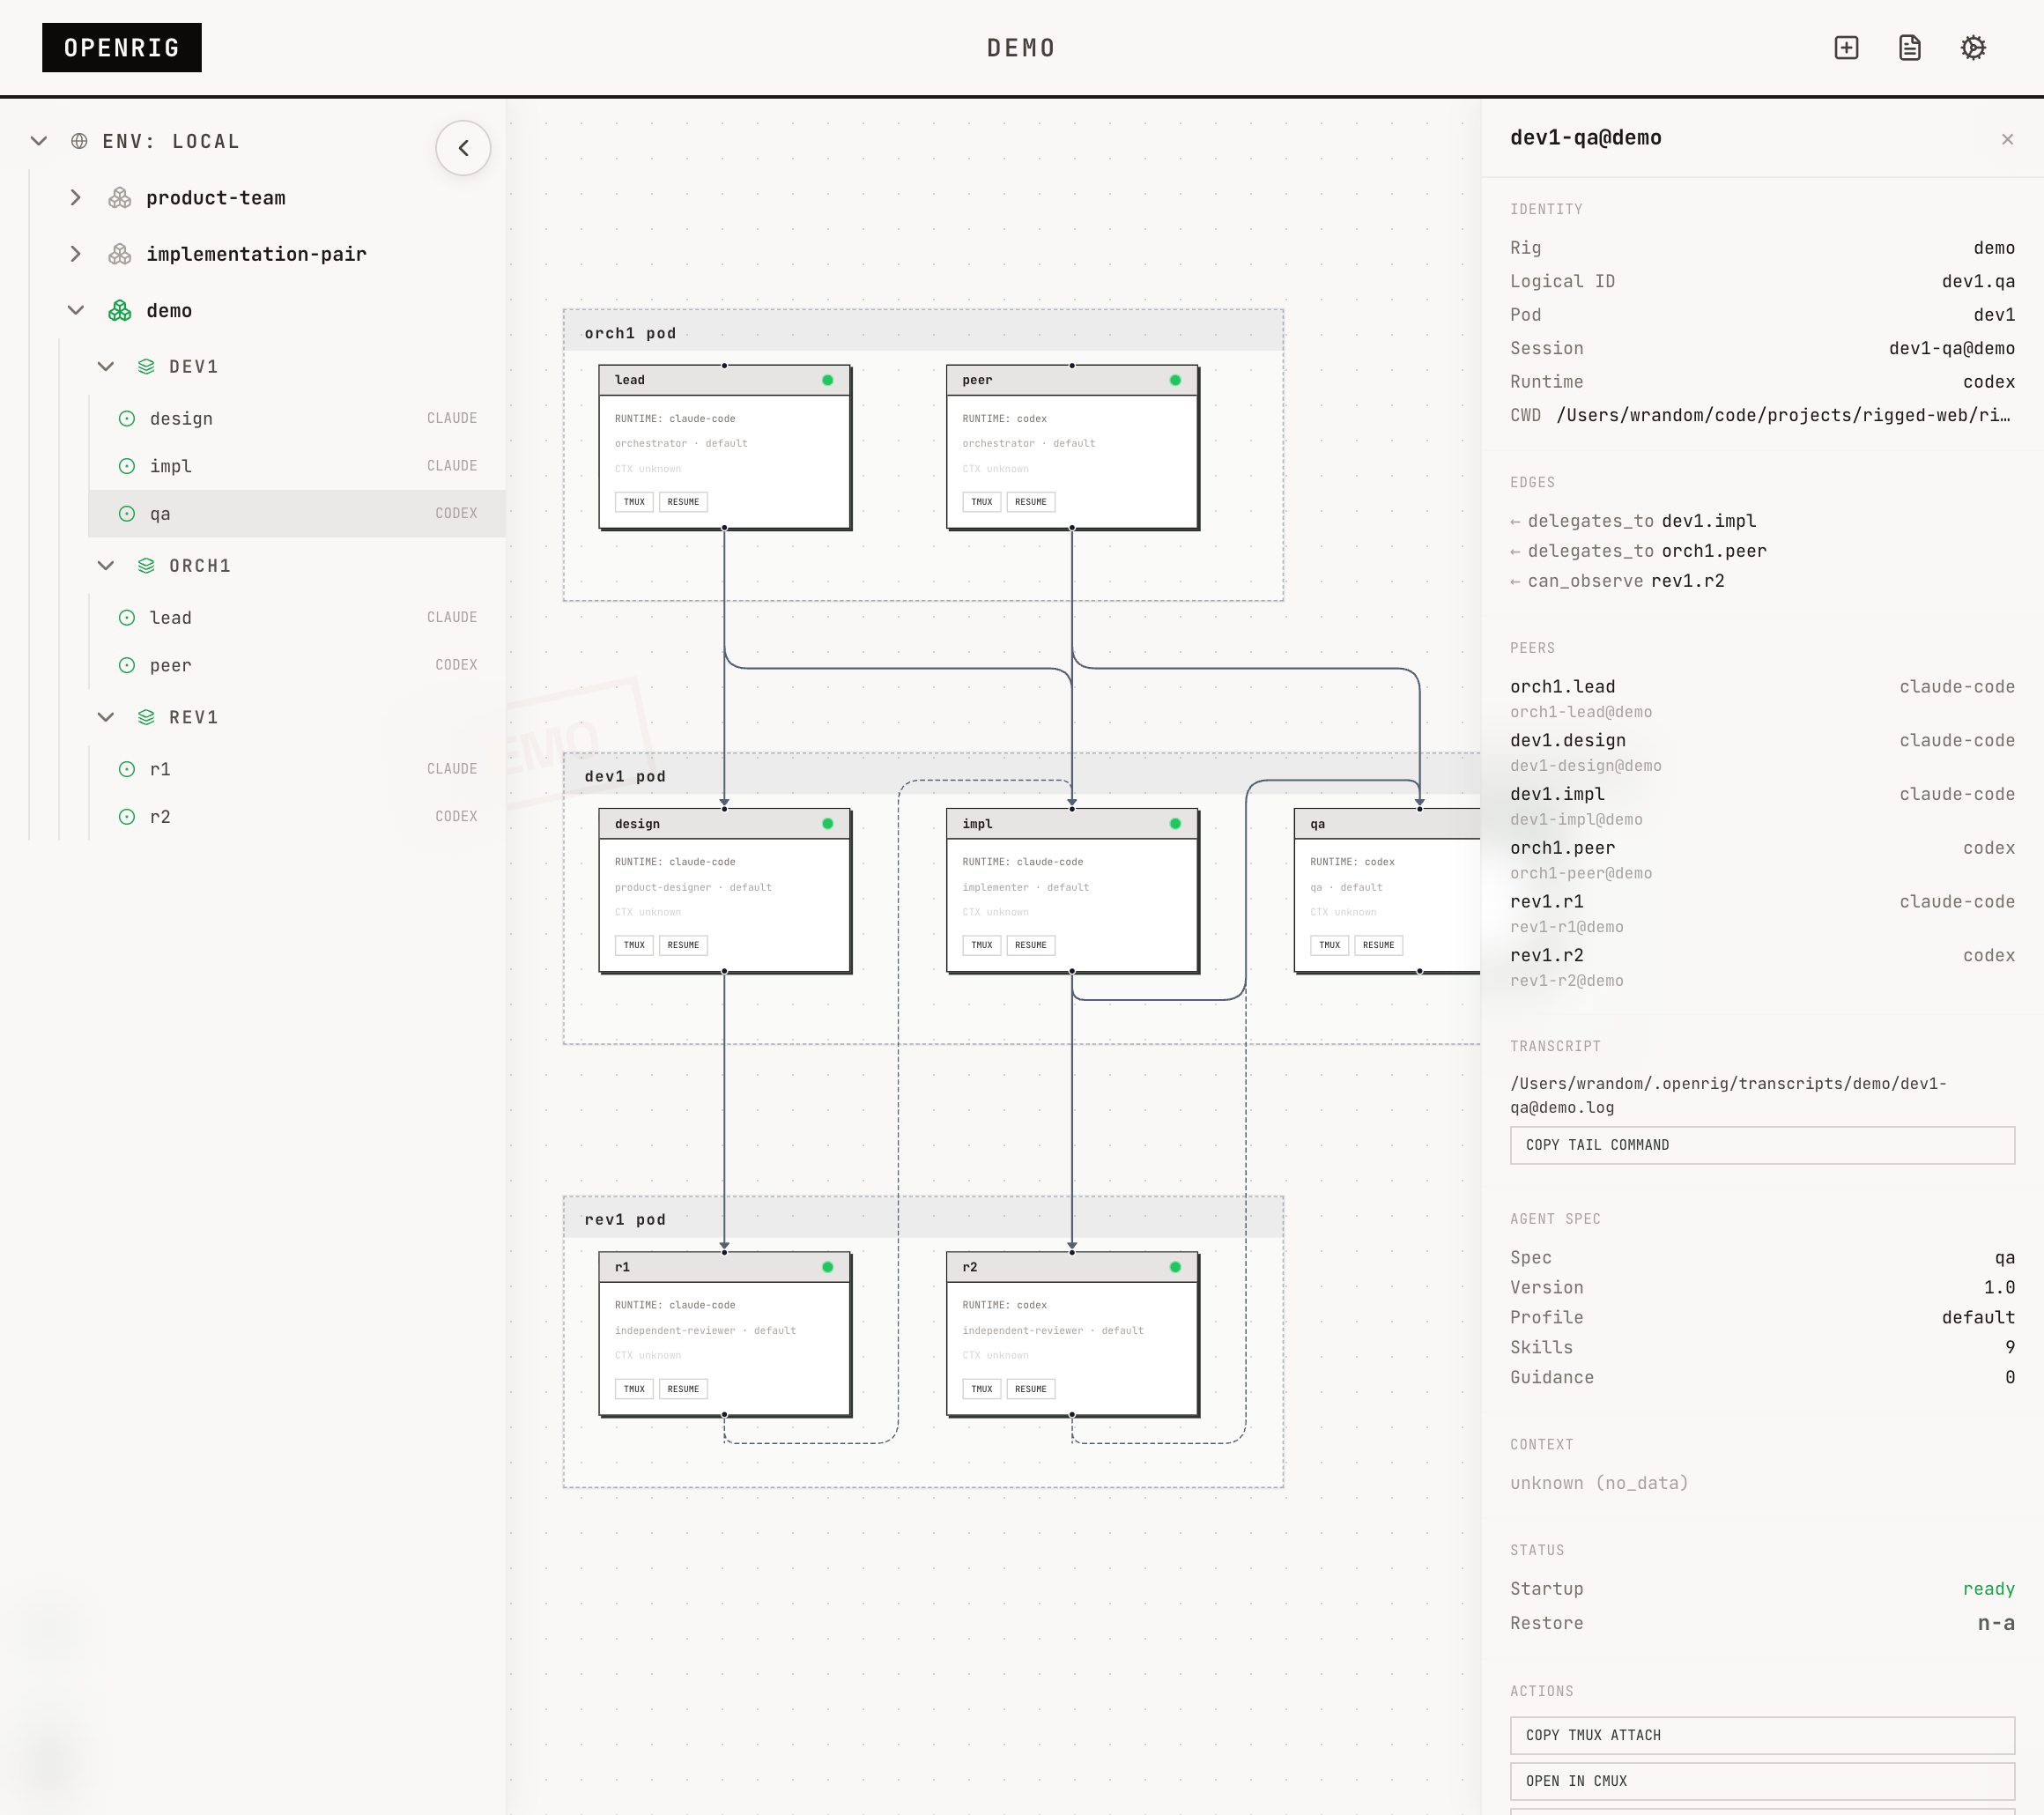Viewport: 2044px width, 1815px height.
Task: Click the globe icon beside ENV: LOCAL
Action: 78,141
